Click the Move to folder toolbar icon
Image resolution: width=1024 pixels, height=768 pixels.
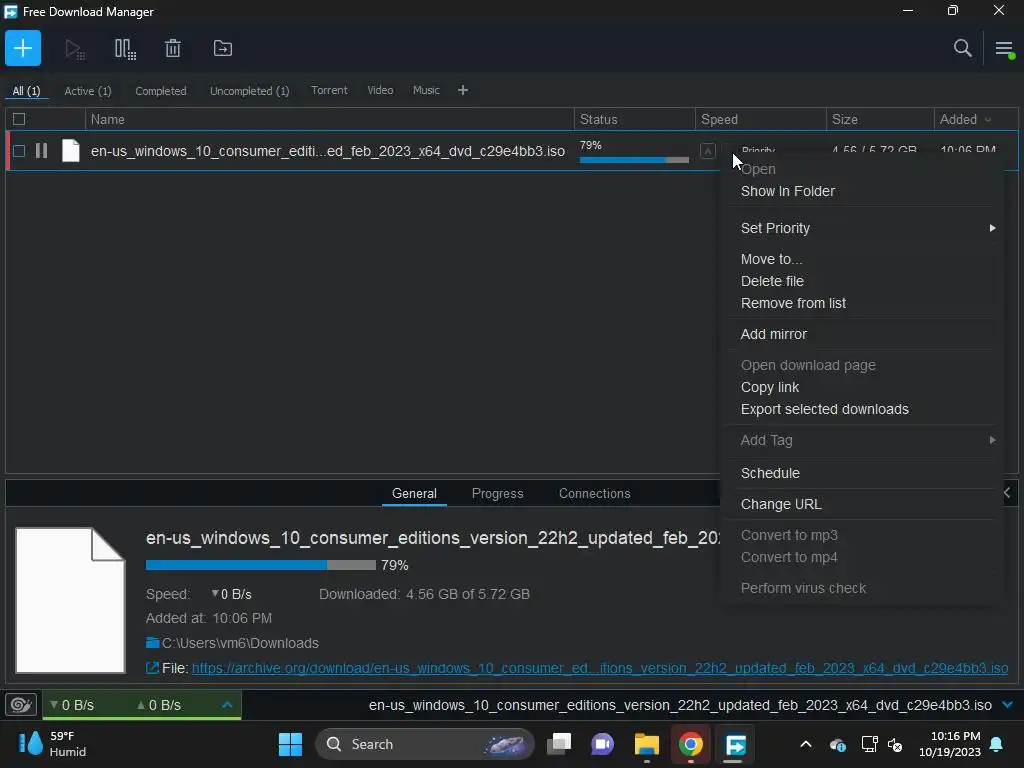(223, 48)
